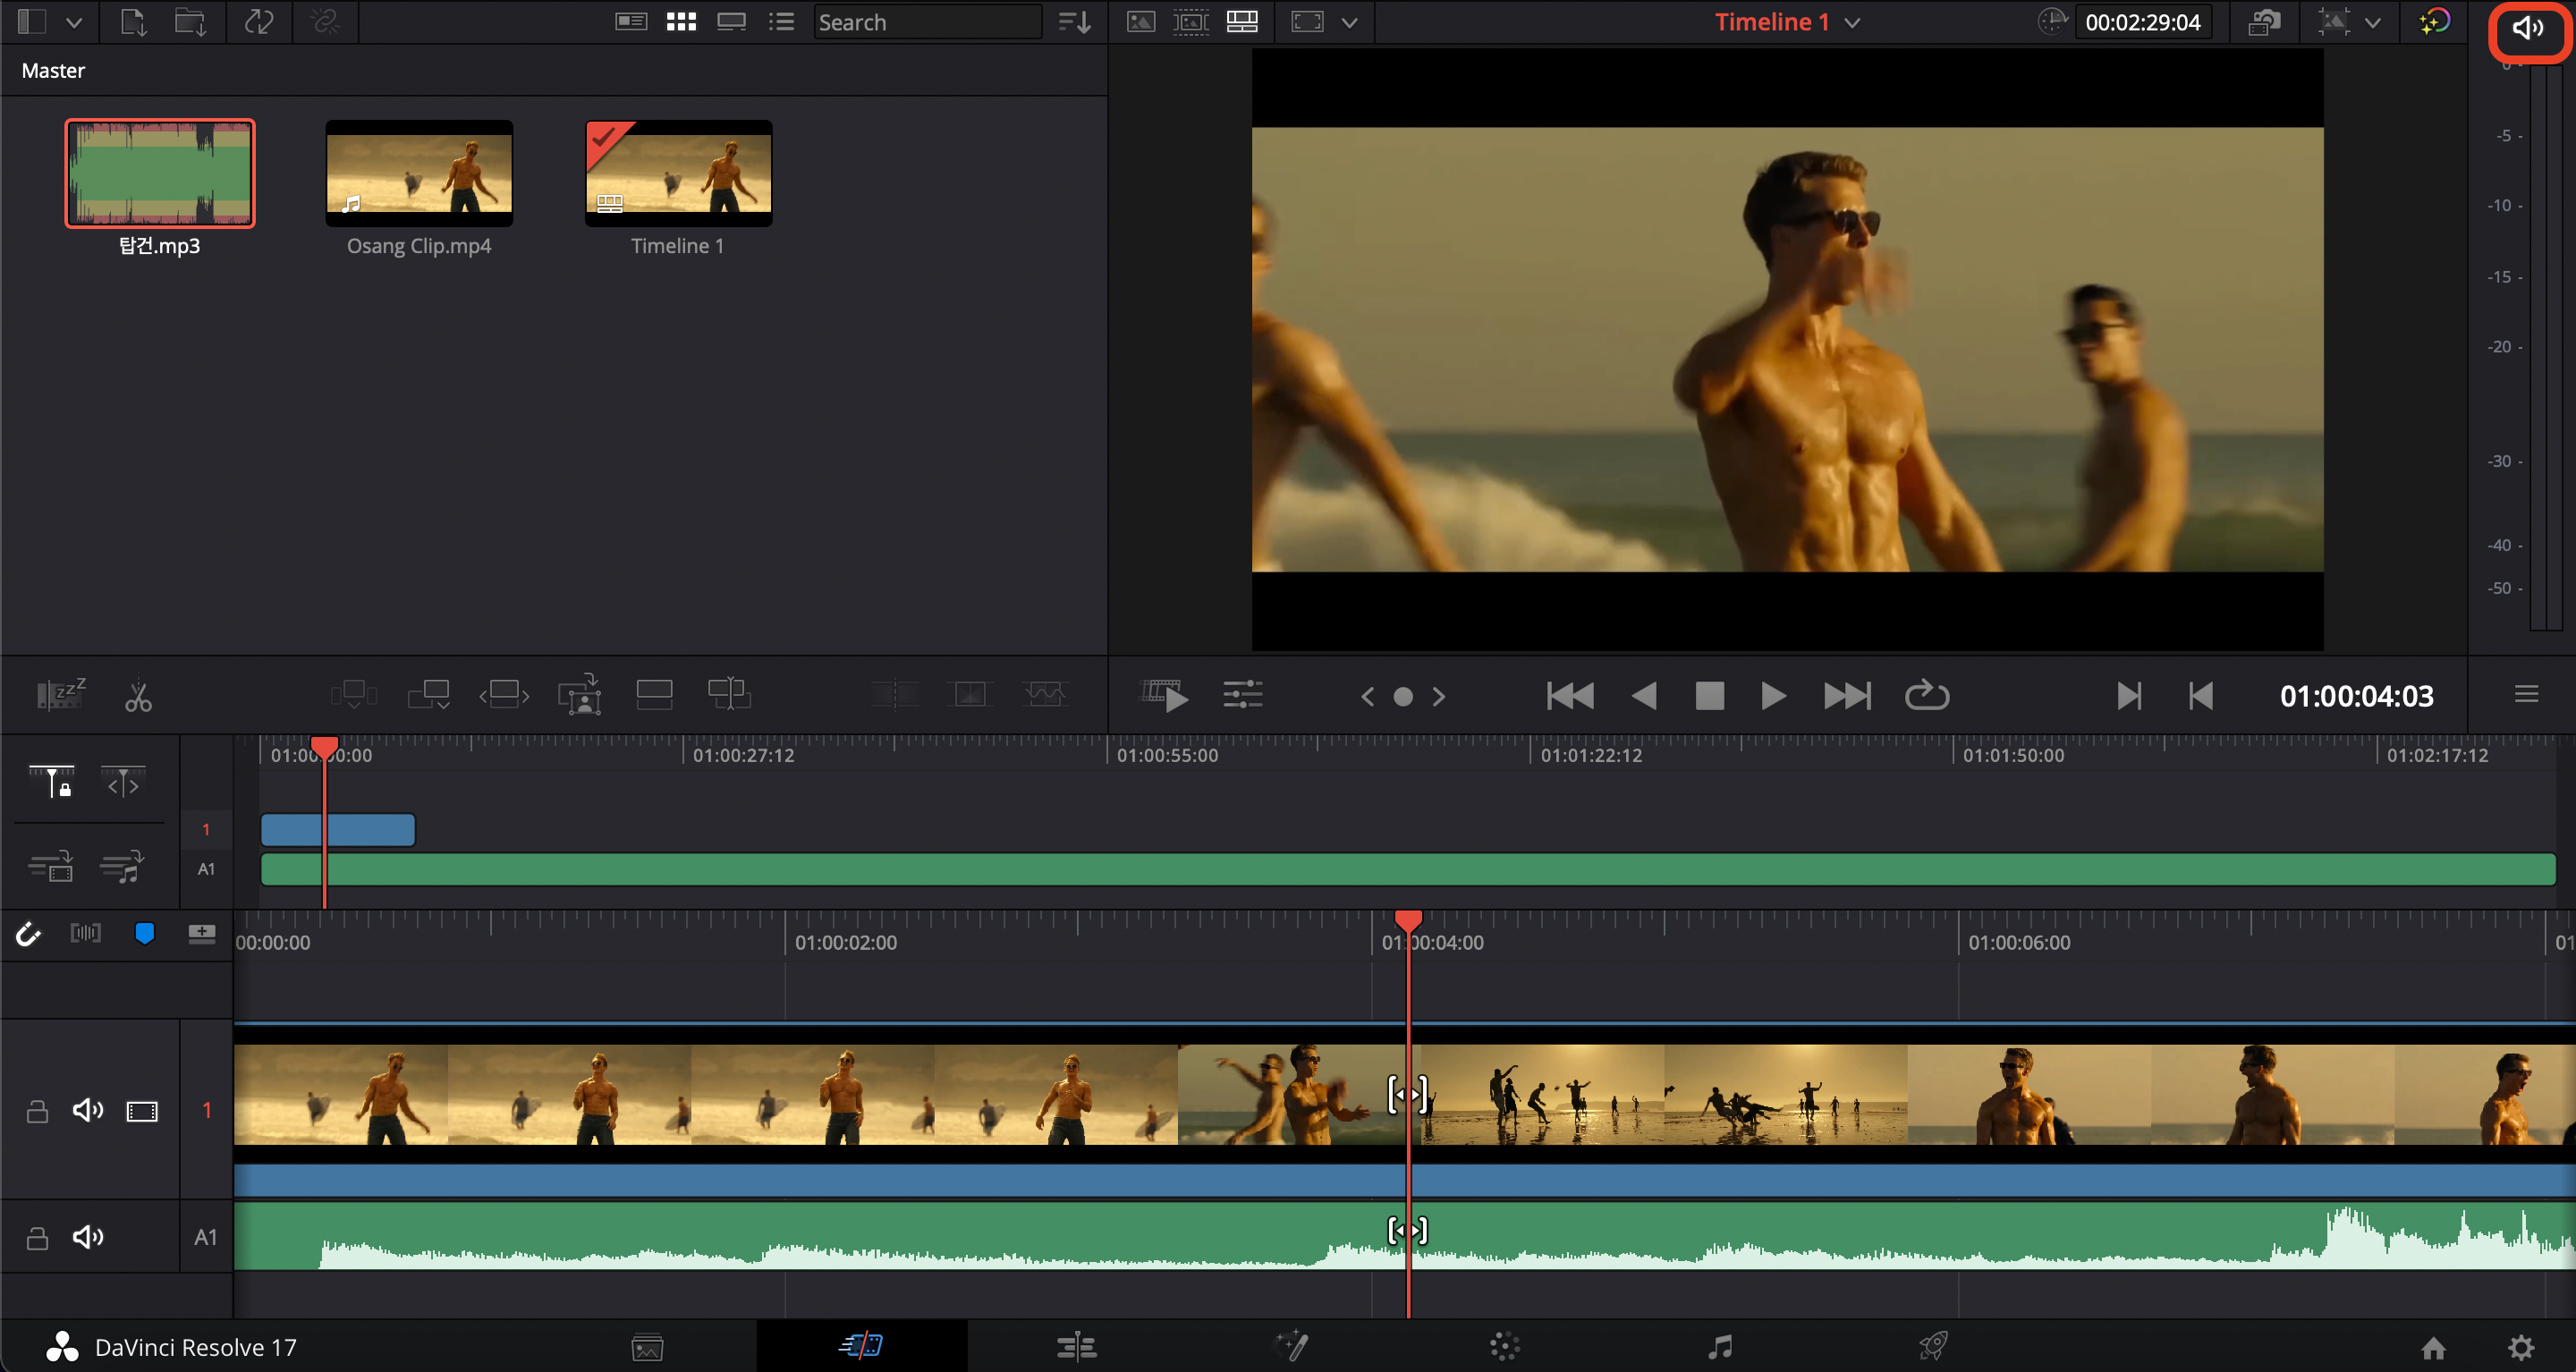The height and width of the screenshot is (1372, 2576).
Task: Switch to the Edit page
Action: [1077, 1347]
